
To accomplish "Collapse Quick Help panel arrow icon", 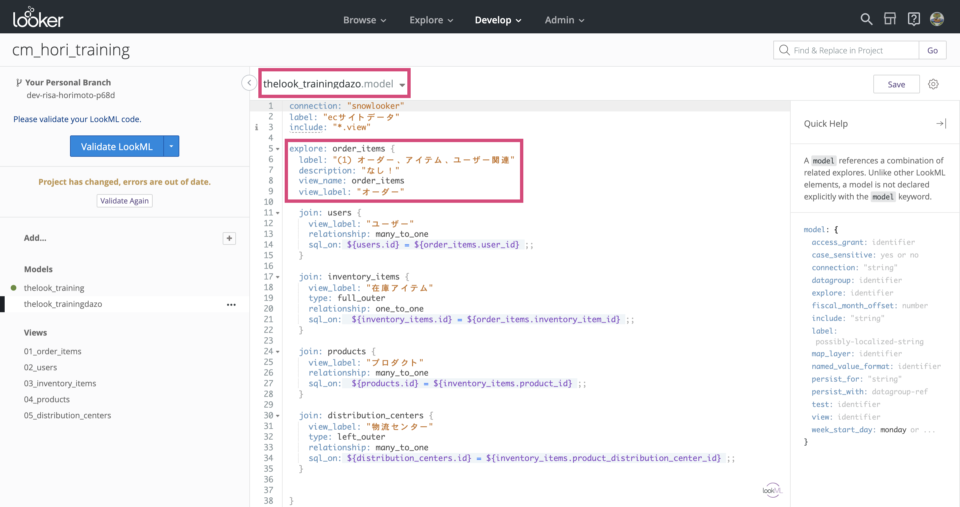I will 941,124.
